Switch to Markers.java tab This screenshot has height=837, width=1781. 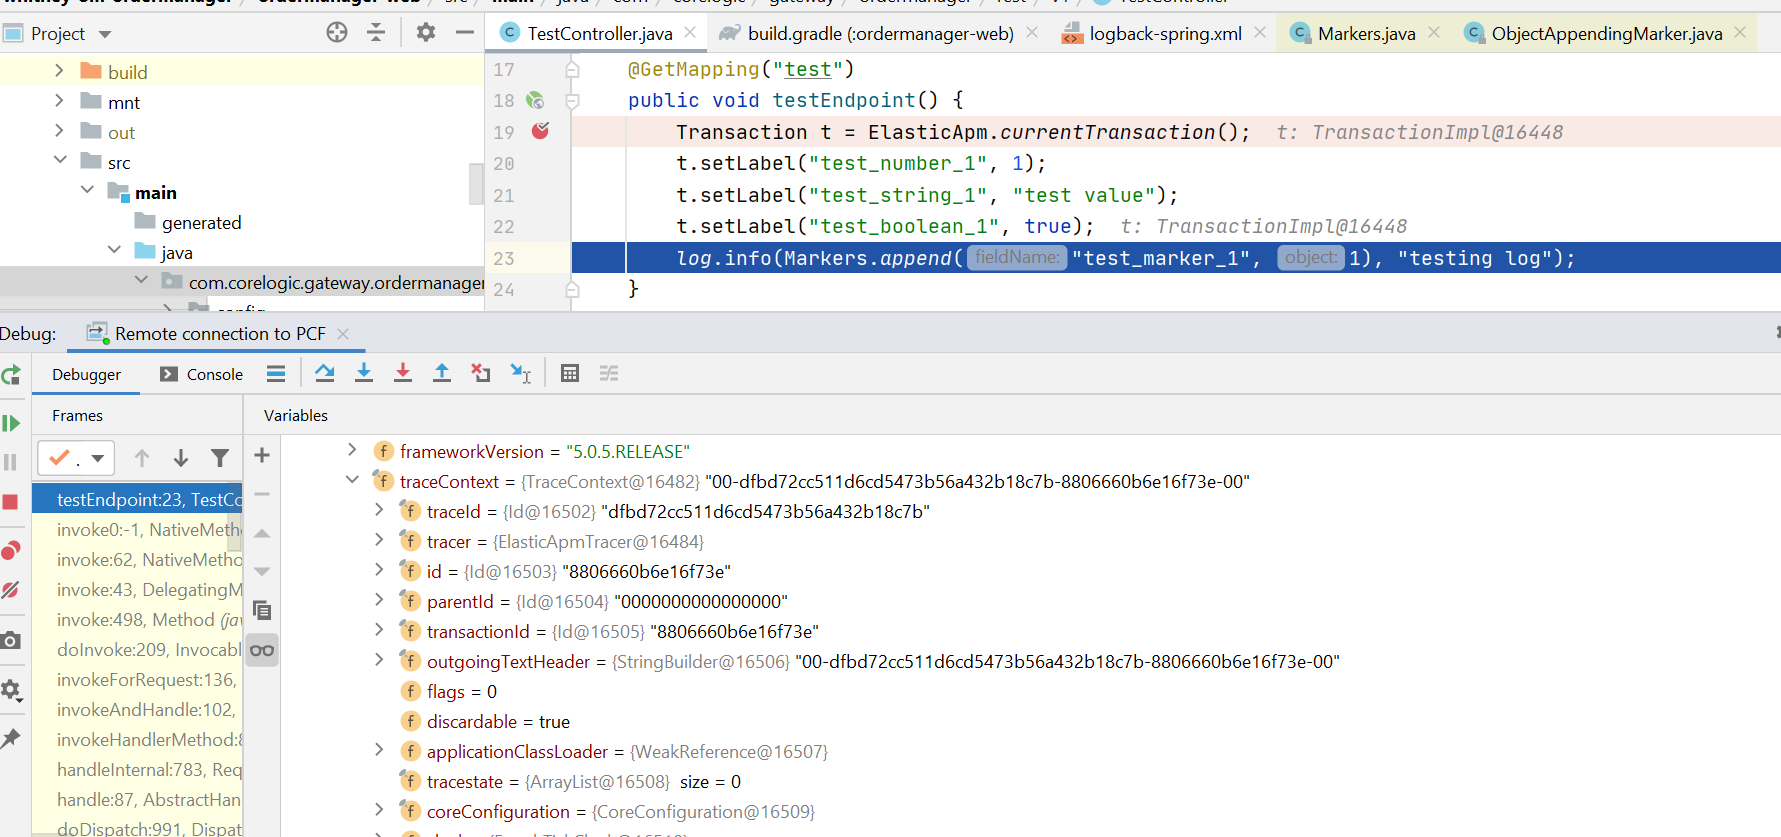1366,33
